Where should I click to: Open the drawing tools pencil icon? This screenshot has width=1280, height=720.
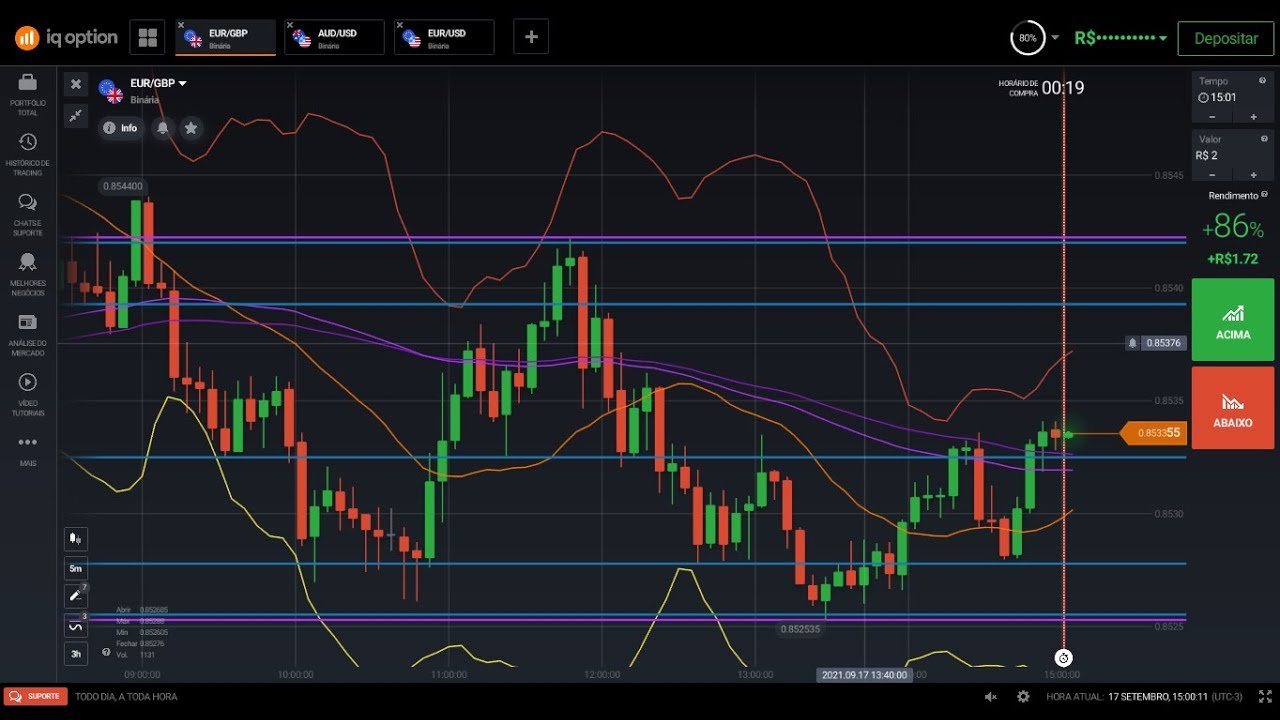pyautogui.click(x=75, y=595)
